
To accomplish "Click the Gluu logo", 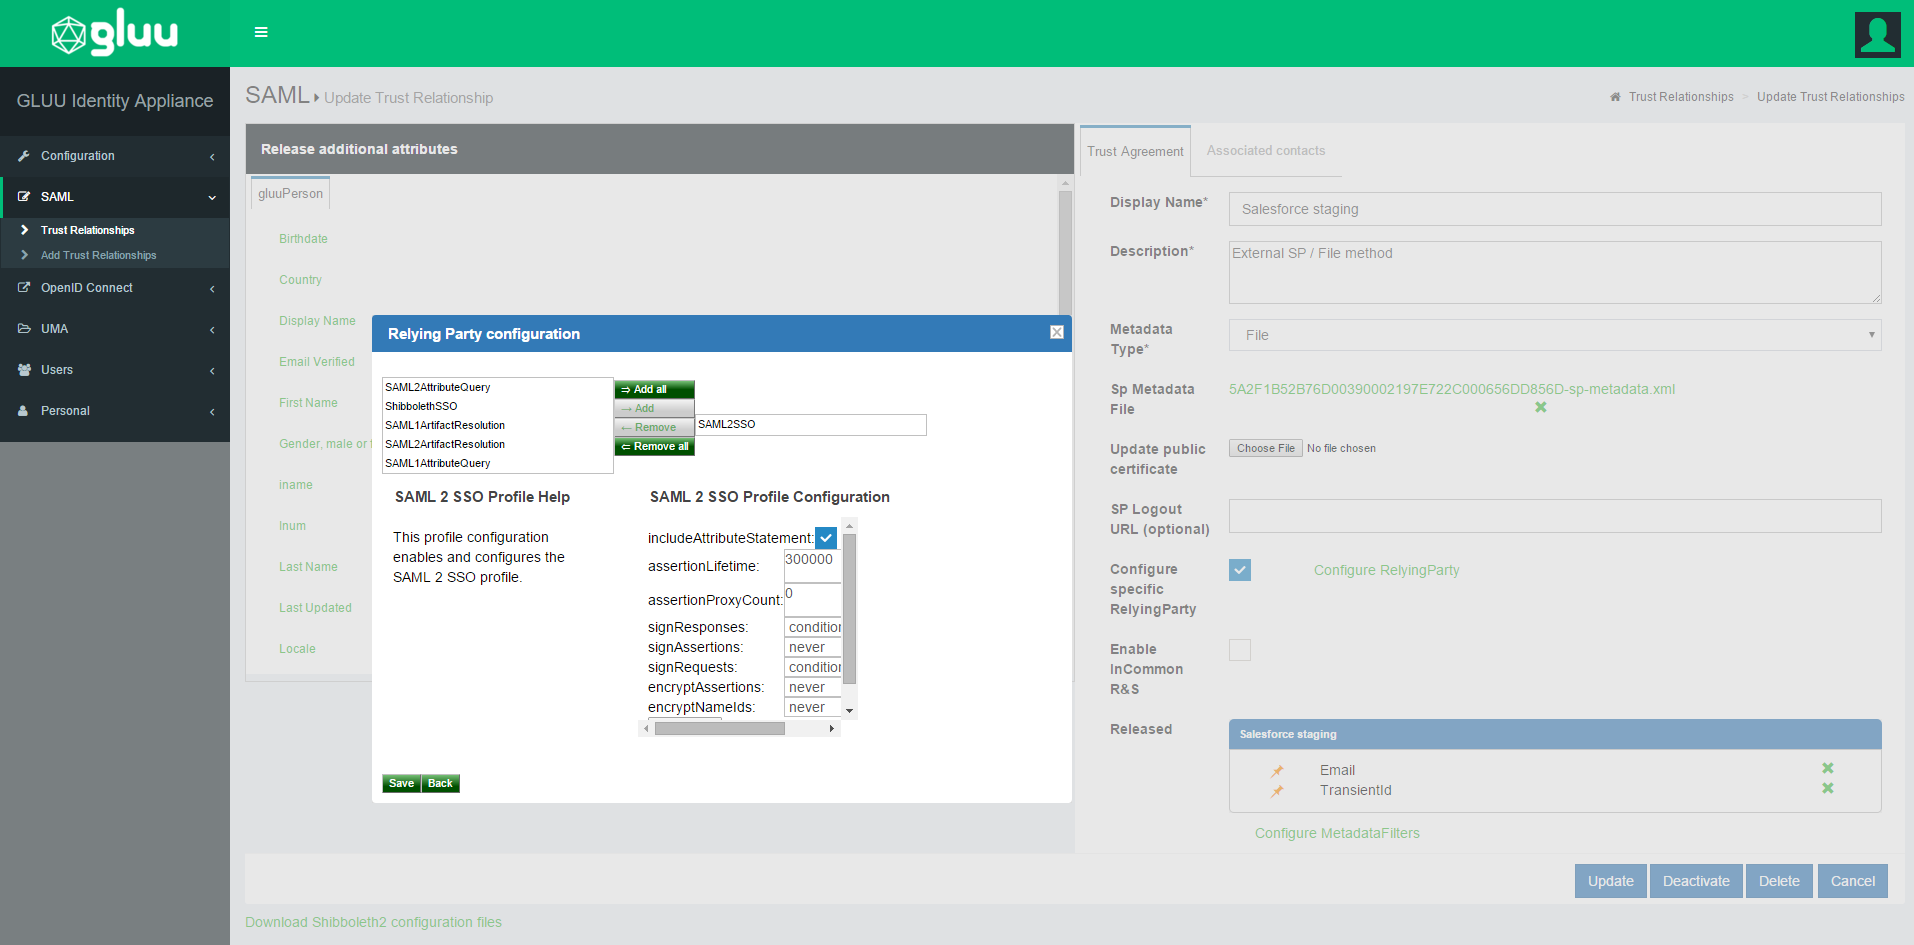I will click(114, 34).
